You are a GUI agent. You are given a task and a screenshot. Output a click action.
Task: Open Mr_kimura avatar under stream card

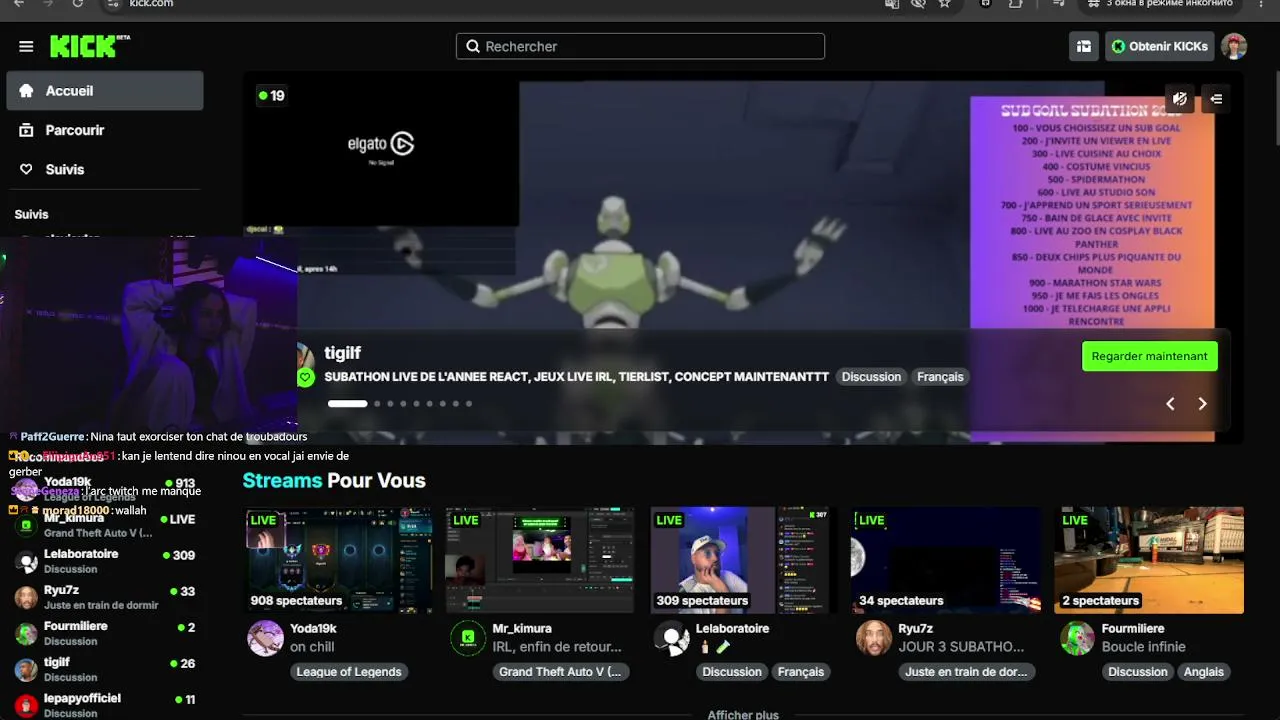tap(468, 638)
